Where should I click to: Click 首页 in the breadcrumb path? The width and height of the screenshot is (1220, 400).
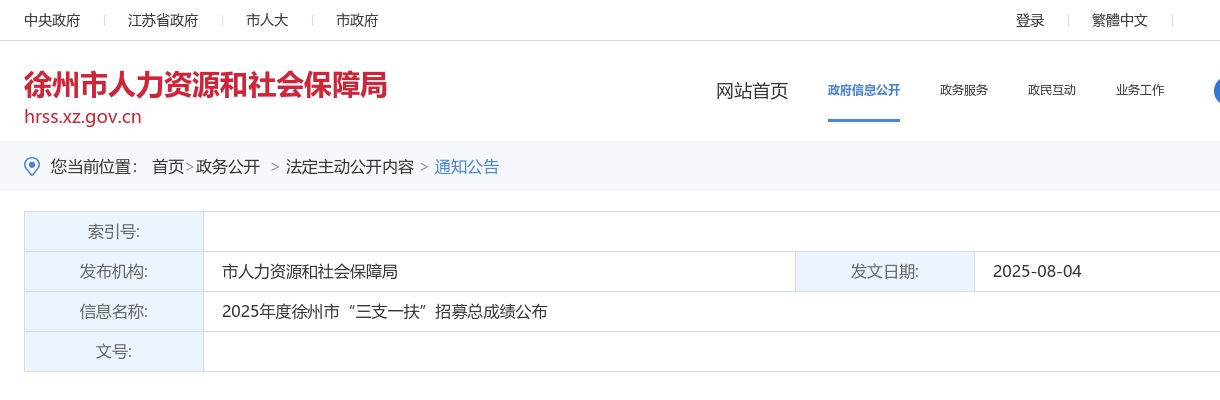click(x=168, y=167)
